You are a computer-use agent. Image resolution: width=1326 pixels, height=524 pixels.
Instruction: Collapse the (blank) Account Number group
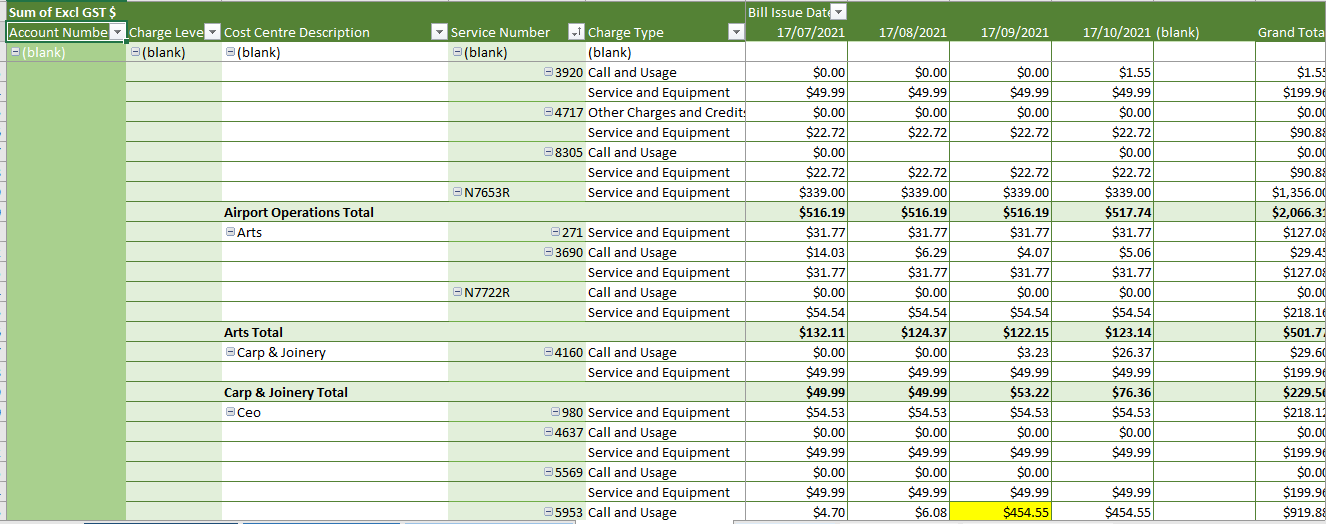coord(15,52)
